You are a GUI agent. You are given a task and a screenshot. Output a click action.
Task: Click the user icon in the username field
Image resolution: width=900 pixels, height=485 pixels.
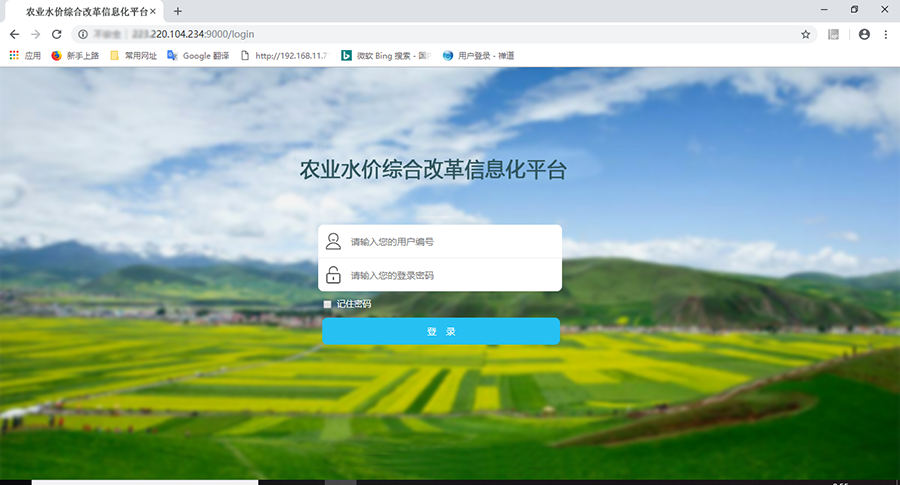point(333,241)
